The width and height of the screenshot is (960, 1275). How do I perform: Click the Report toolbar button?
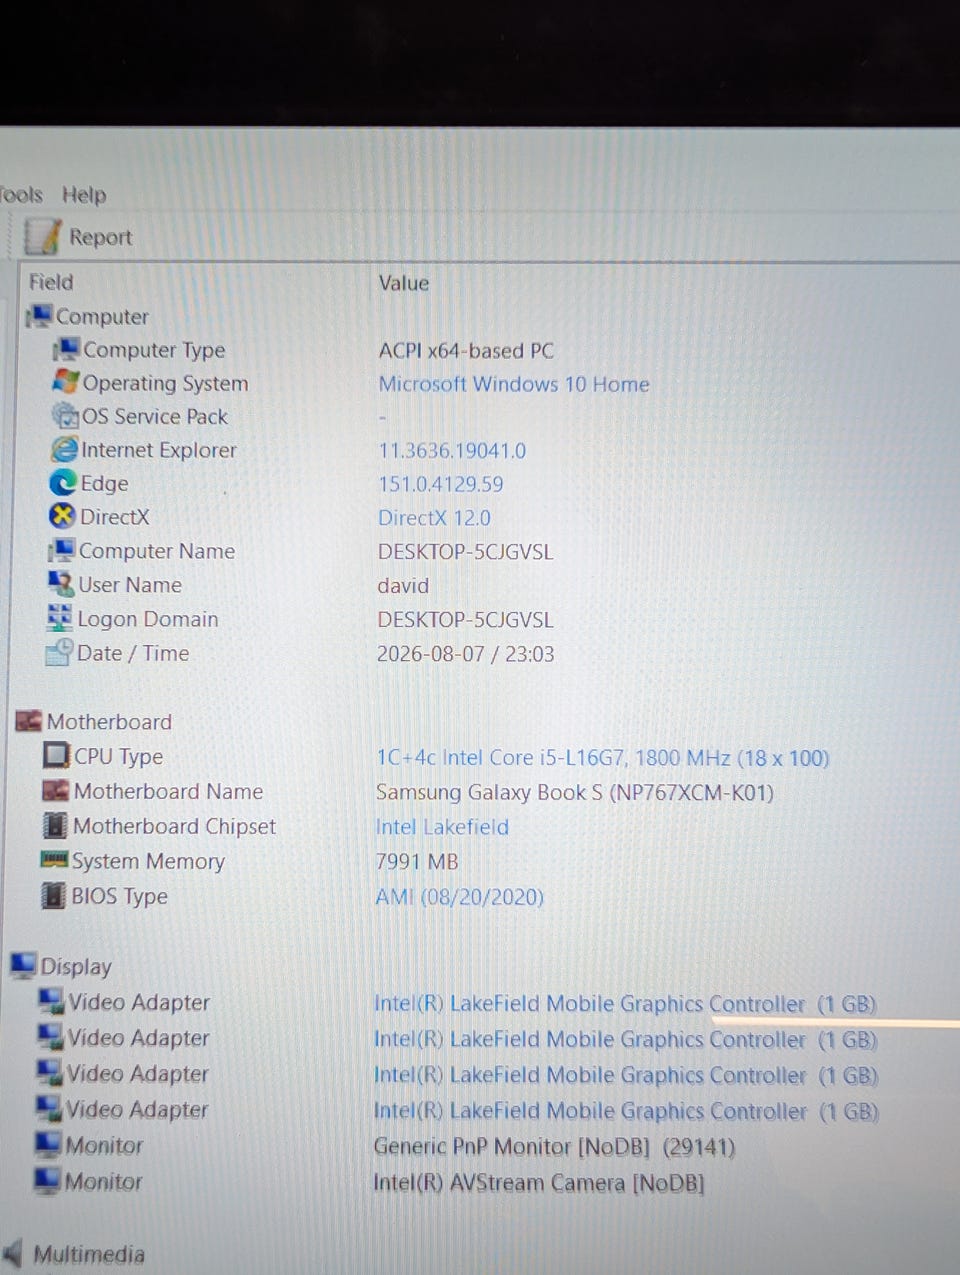(79, 237)
